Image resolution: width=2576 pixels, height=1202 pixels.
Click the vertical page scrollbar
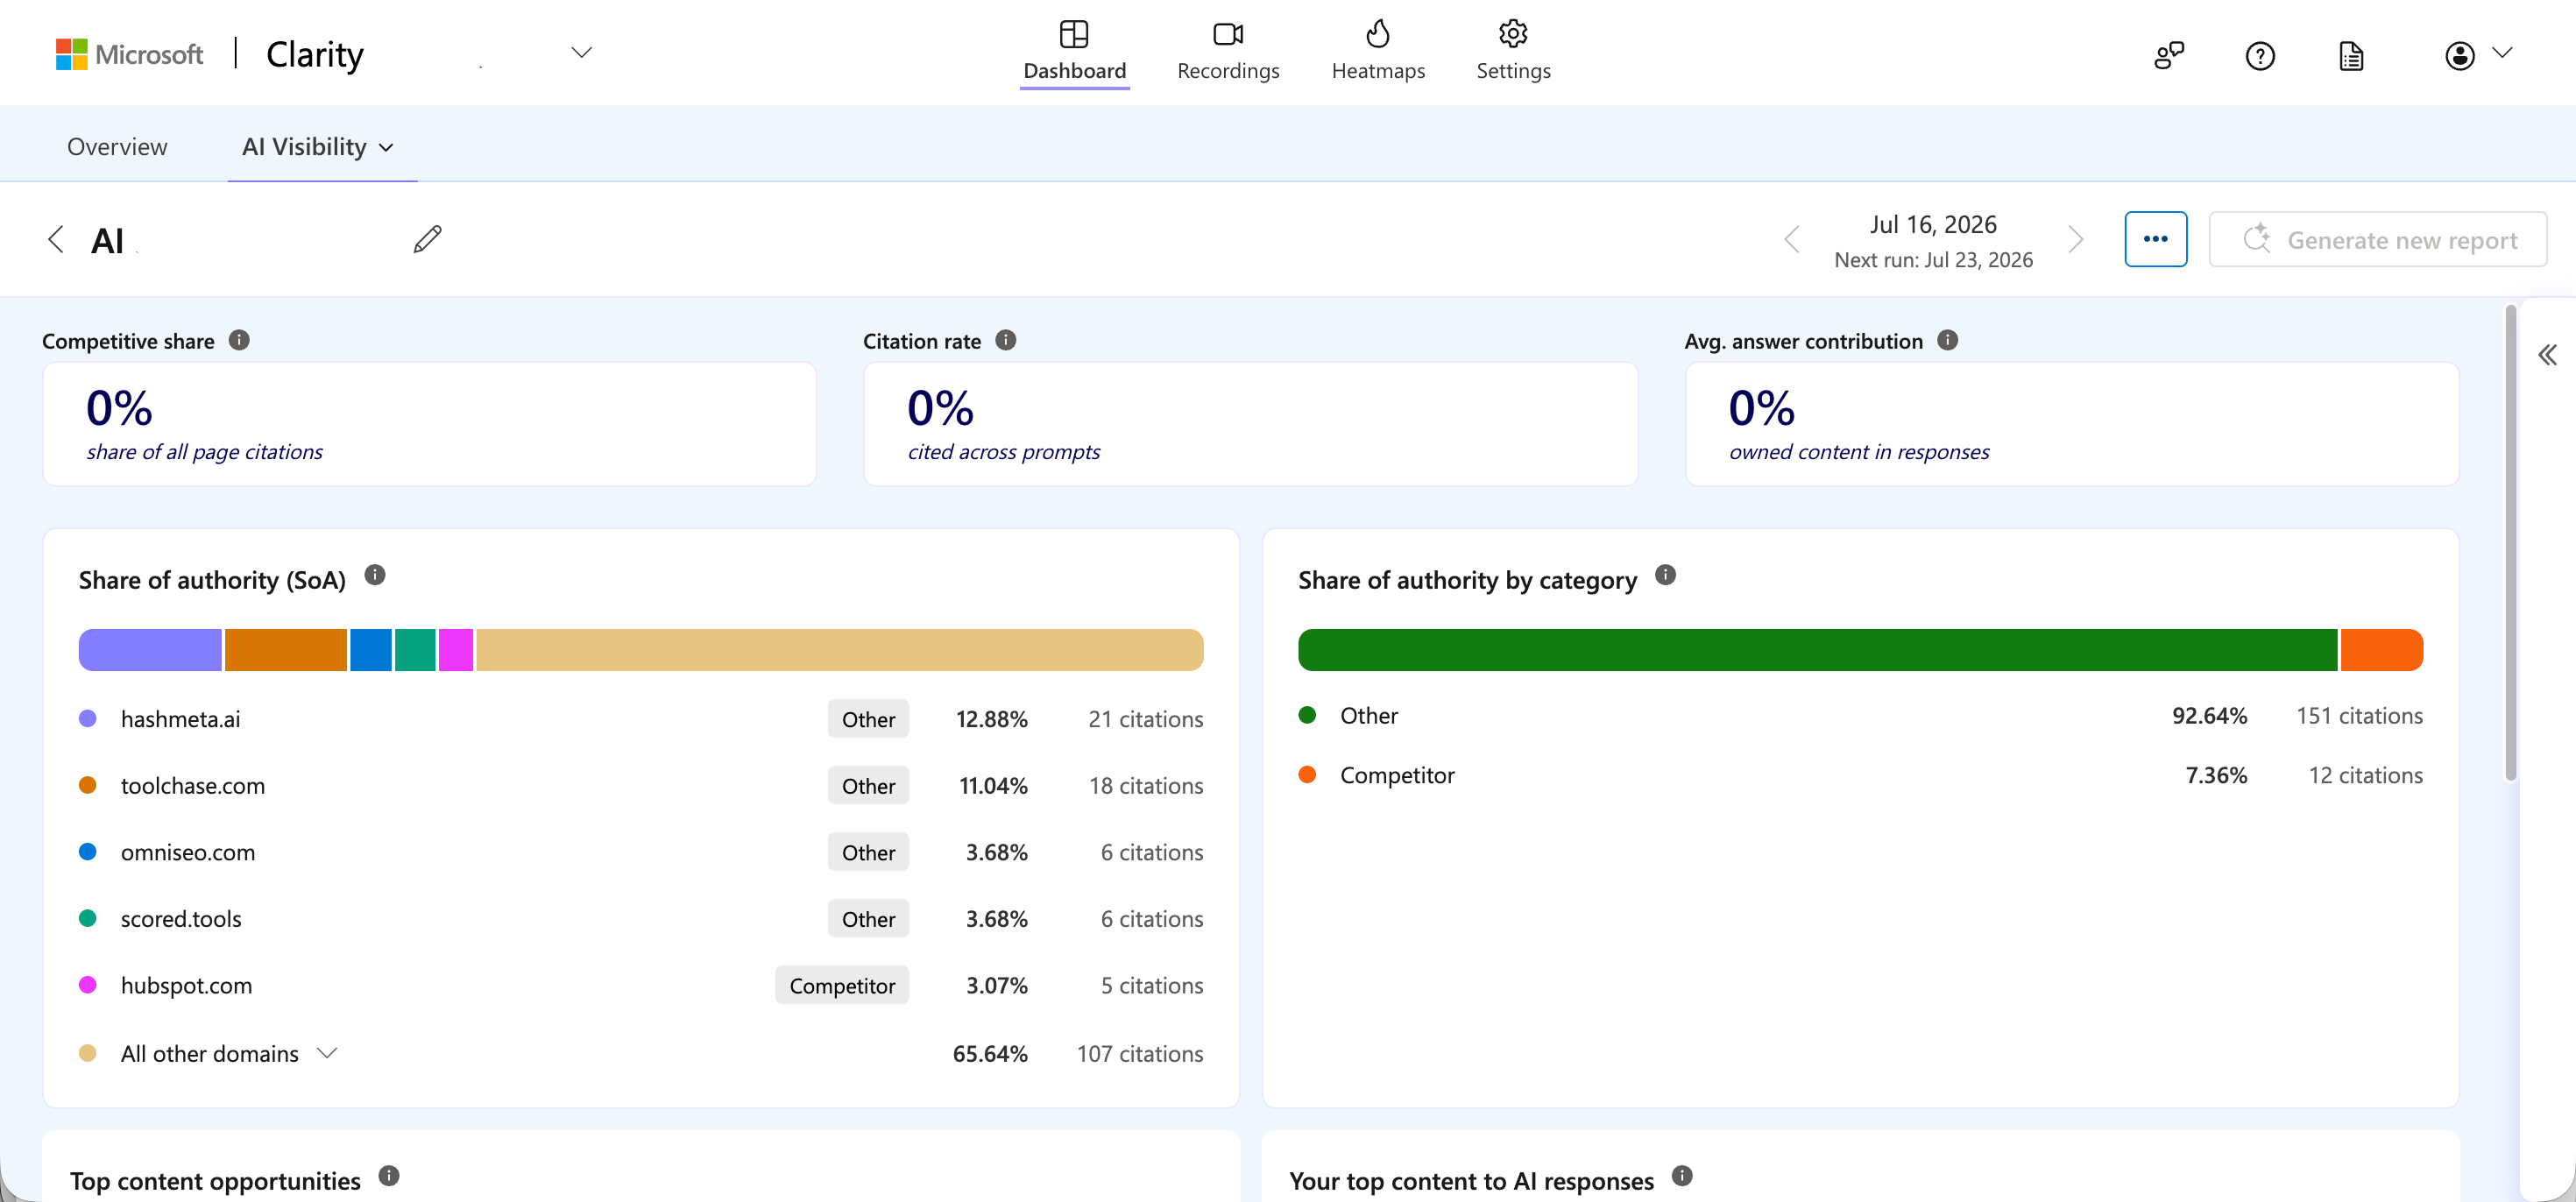pos(2510,543)
